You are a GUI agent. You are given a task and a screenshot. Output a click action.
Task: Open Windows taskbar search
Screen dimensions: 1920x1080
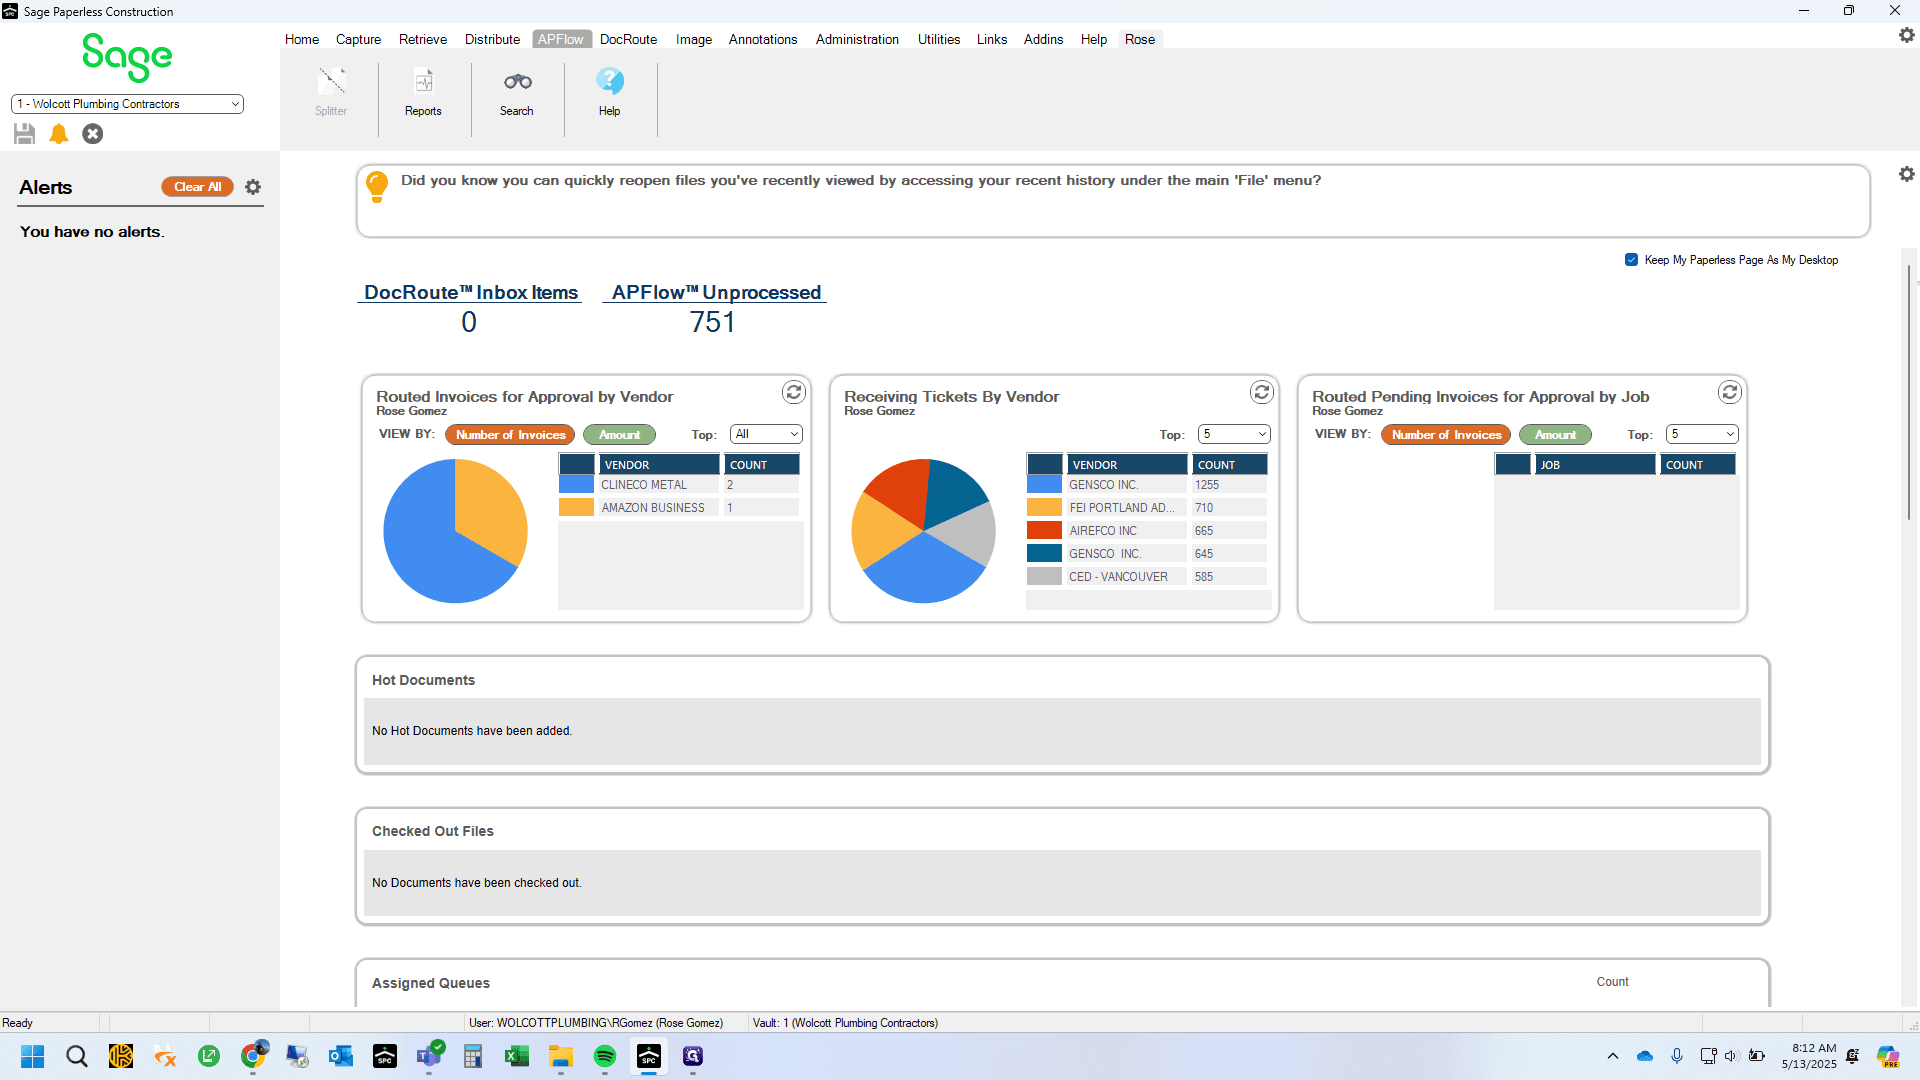(x=77, y=1057)
